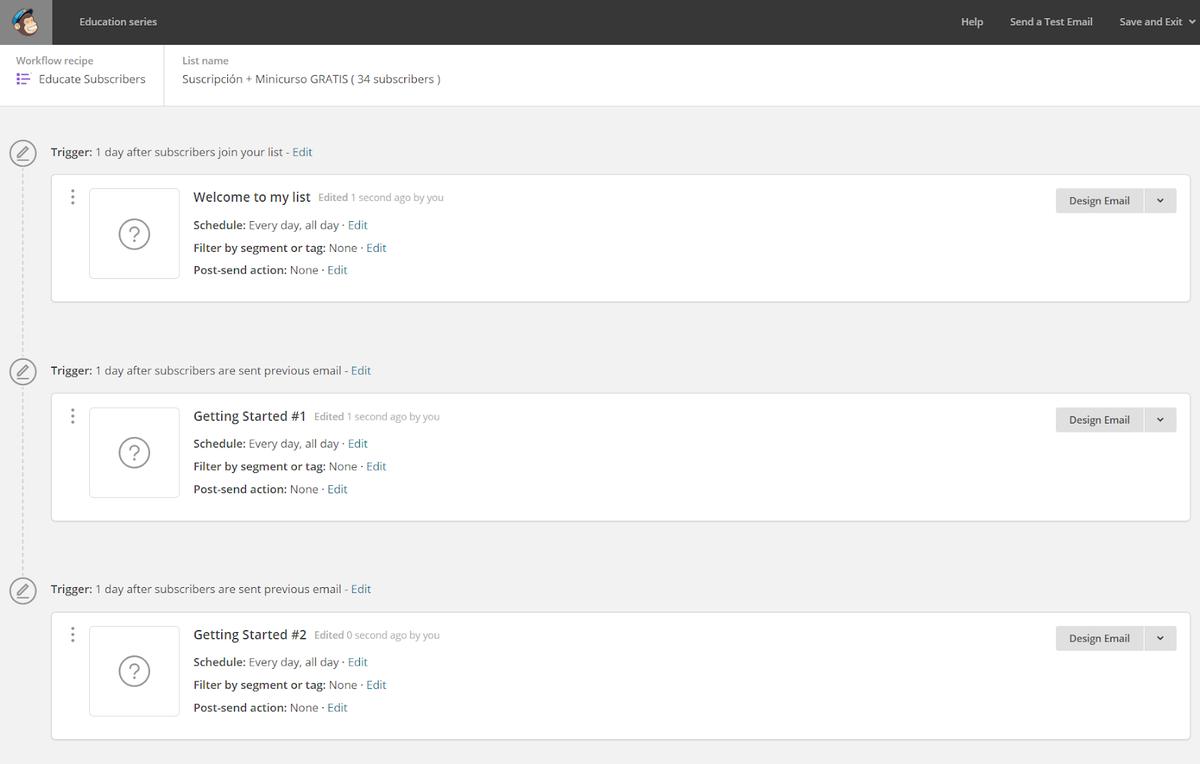
Task: Click the Mailchimp Freddie logo
Action: (26, 22)
